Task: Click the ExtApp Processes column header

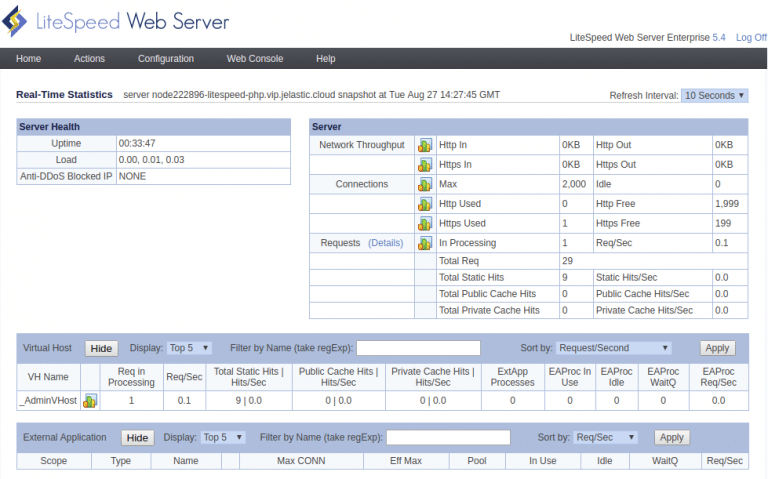Action: pos(512,377)
